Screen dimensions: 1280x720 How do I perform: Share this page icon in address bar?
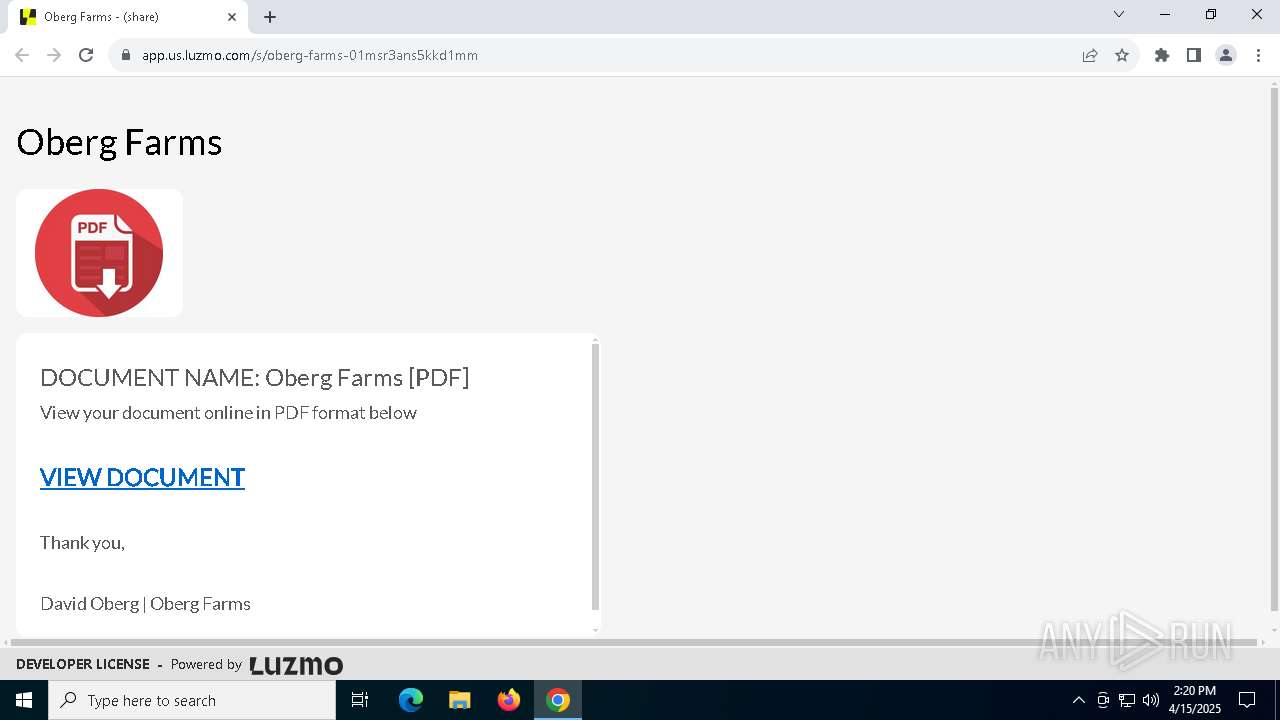[1090, 55]
